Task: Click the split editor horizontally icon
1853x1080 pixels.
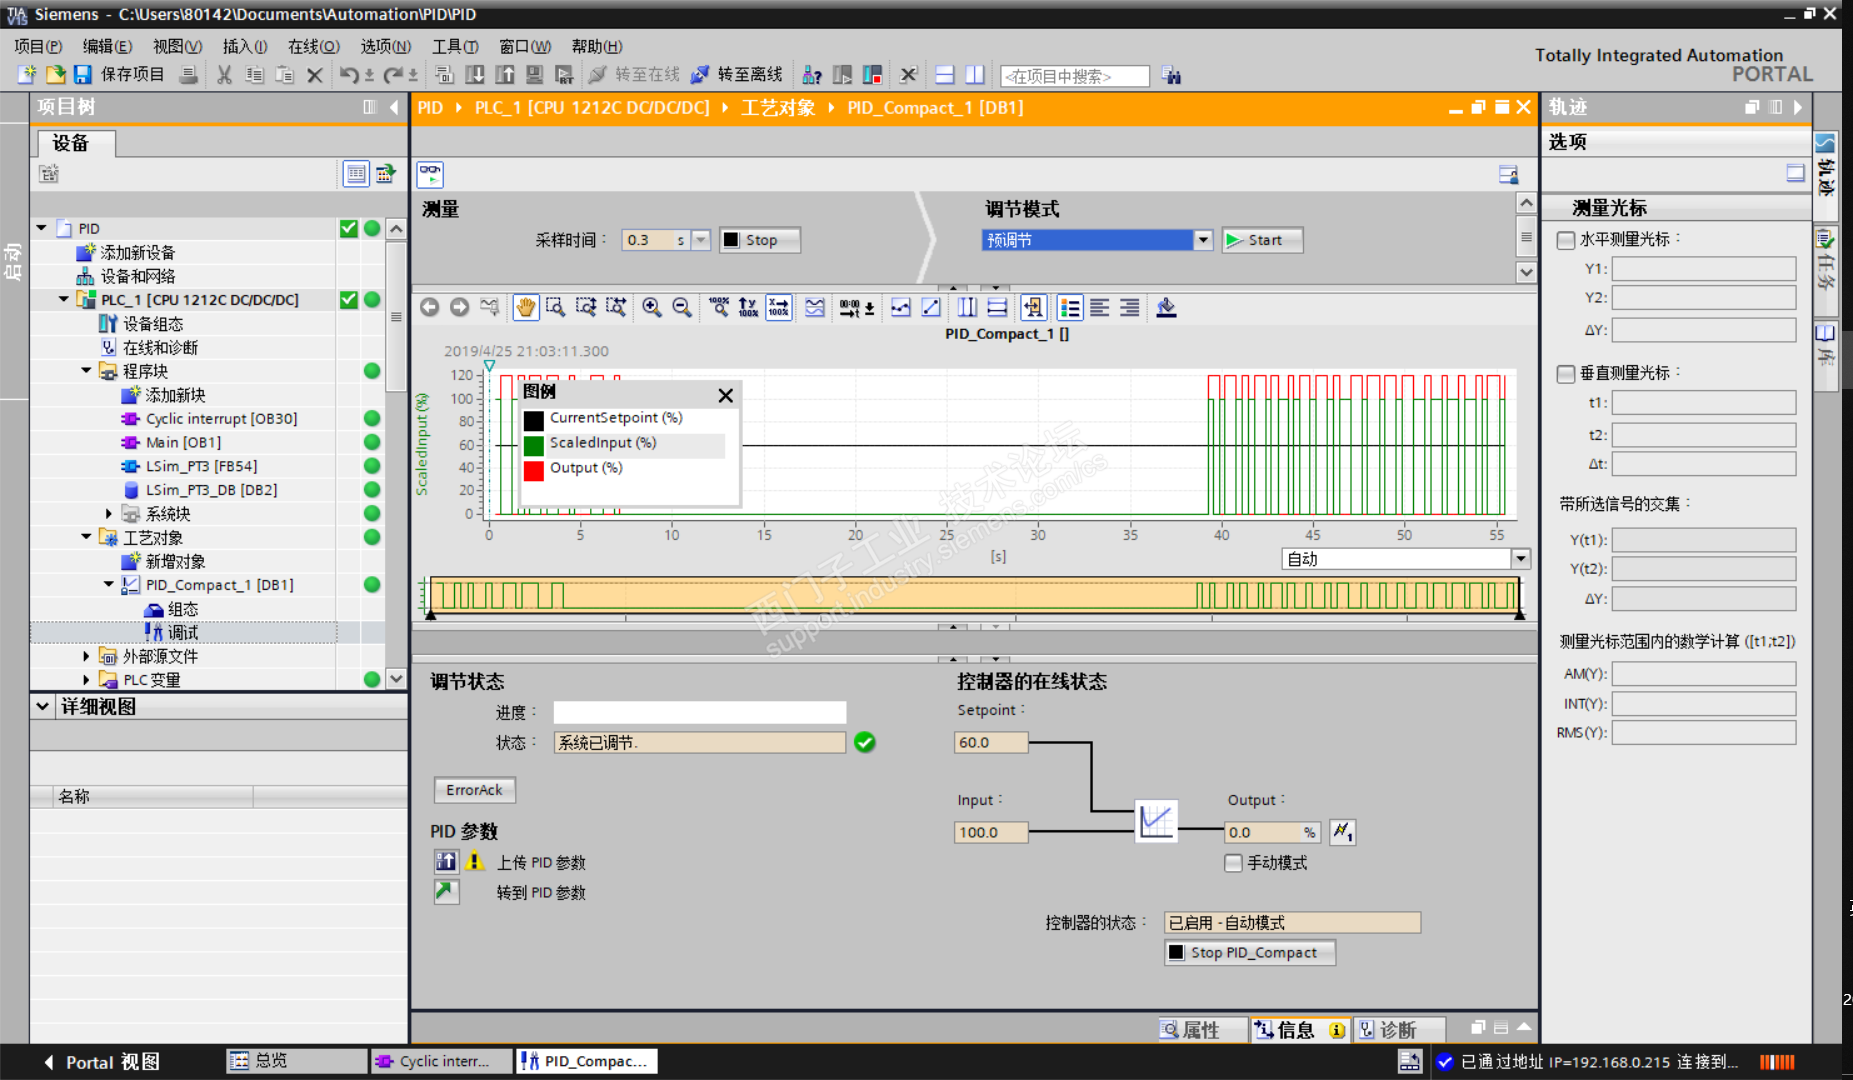Action: (945, 75)
